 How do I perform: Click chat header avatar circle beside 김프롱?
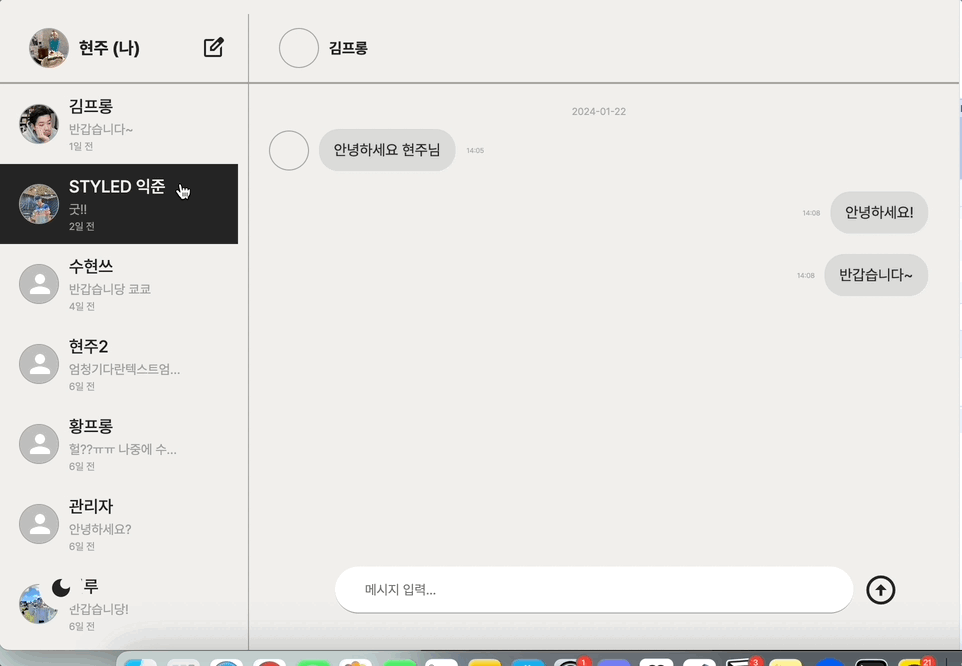point(299,48)
